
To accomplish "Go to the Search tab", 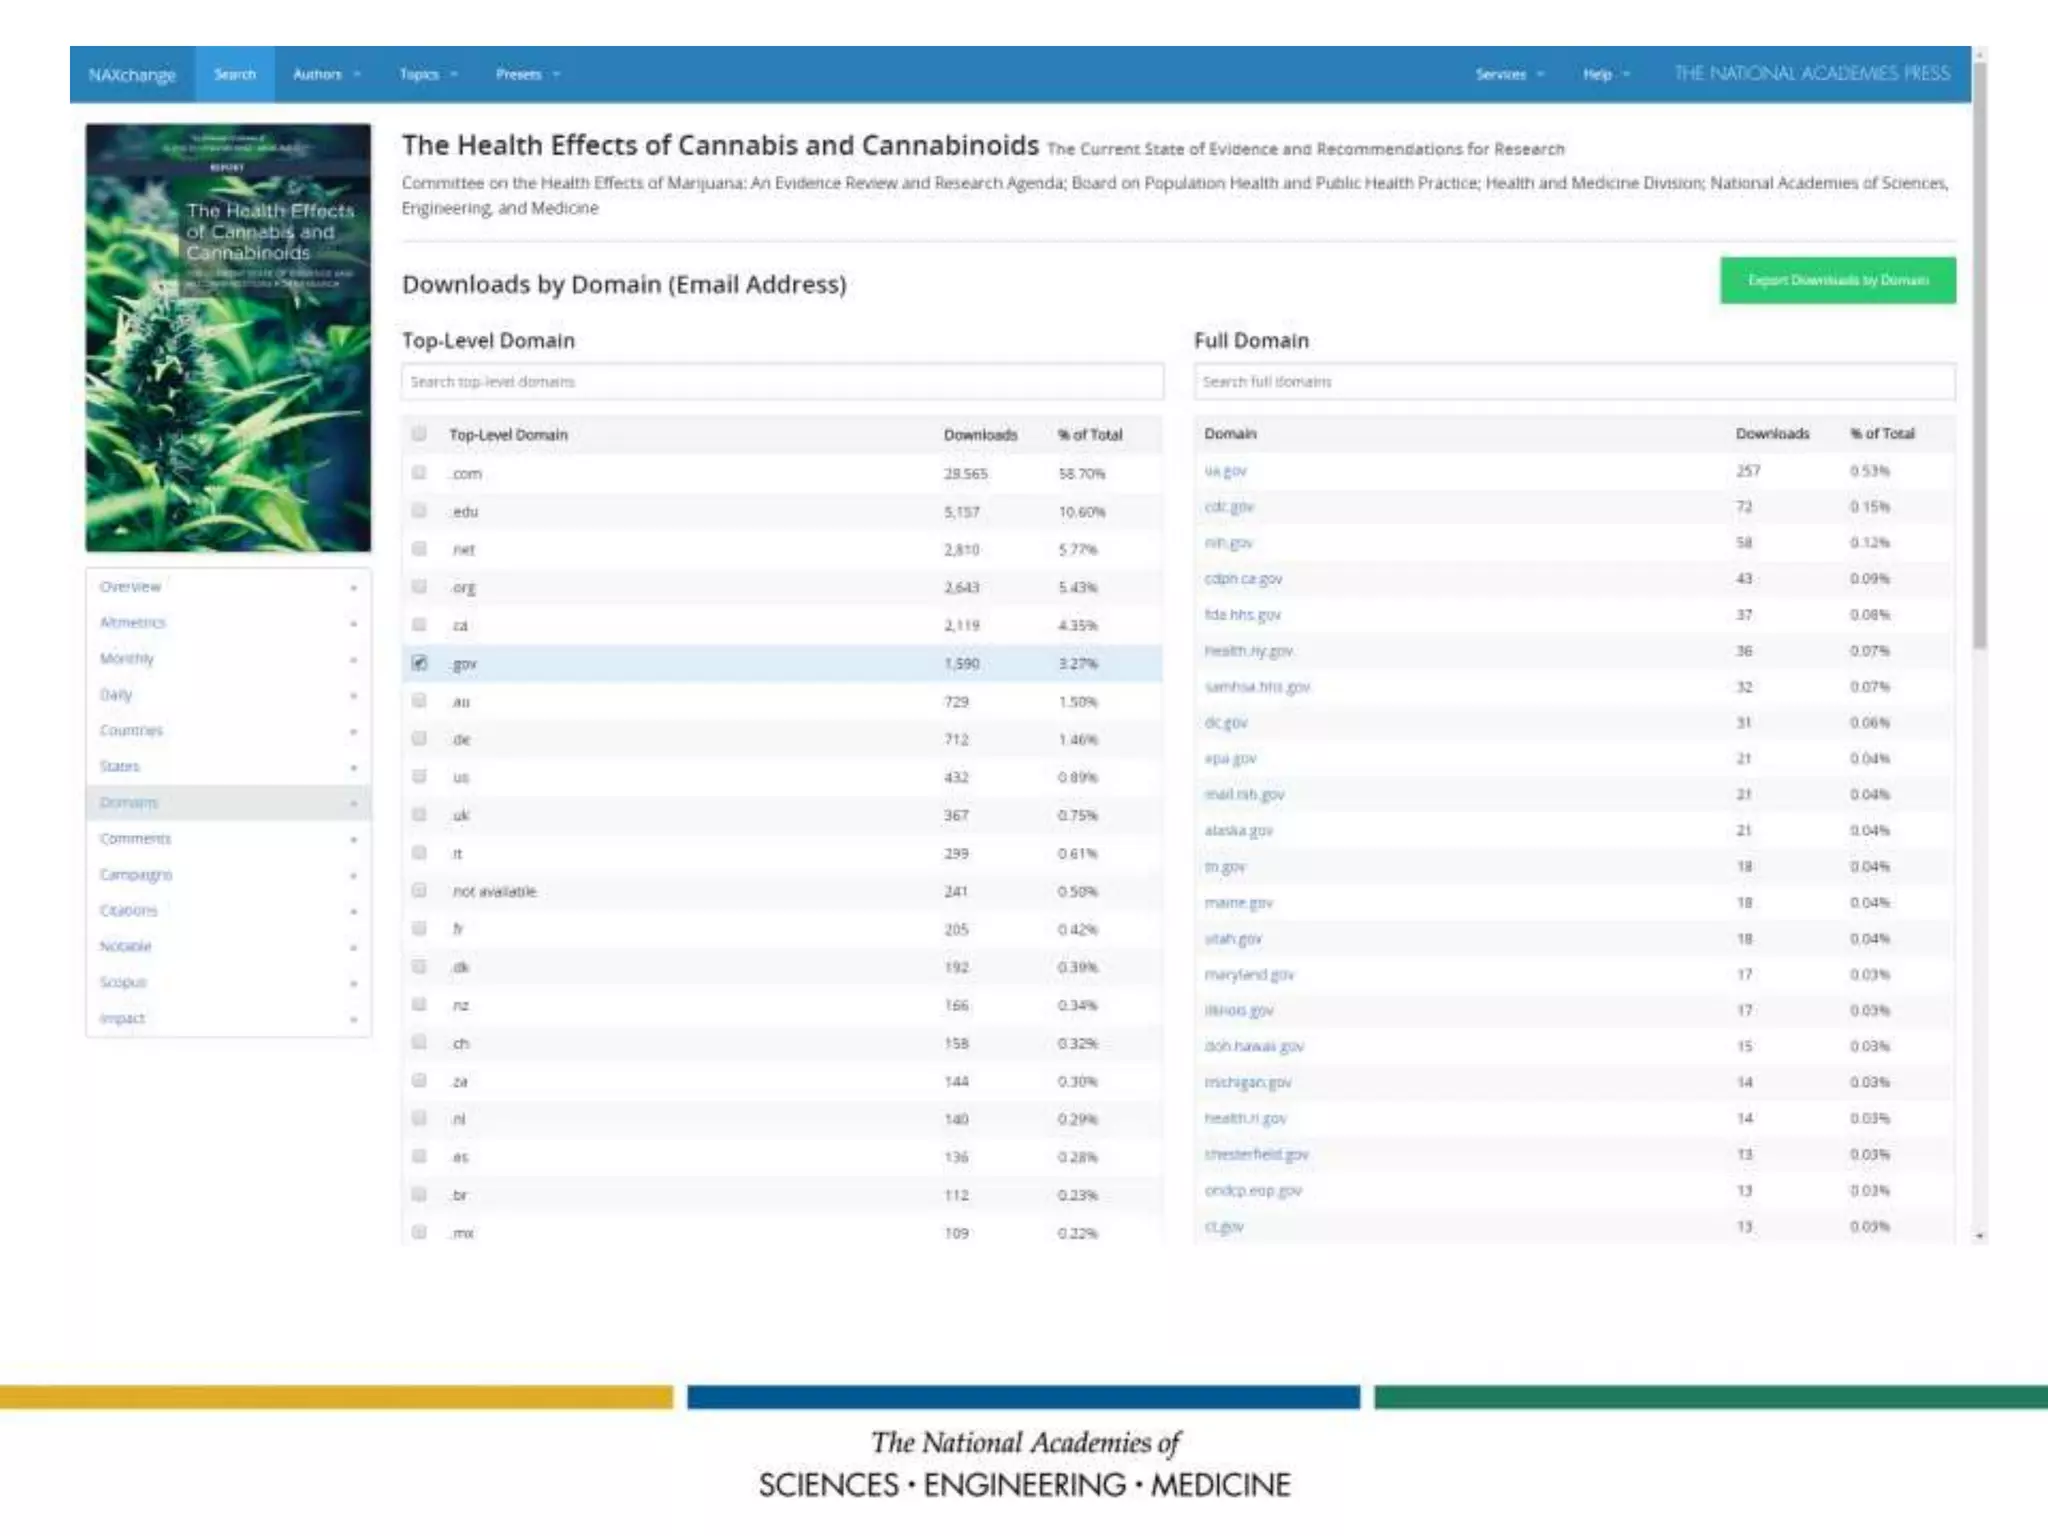I will tap(235, 75).
